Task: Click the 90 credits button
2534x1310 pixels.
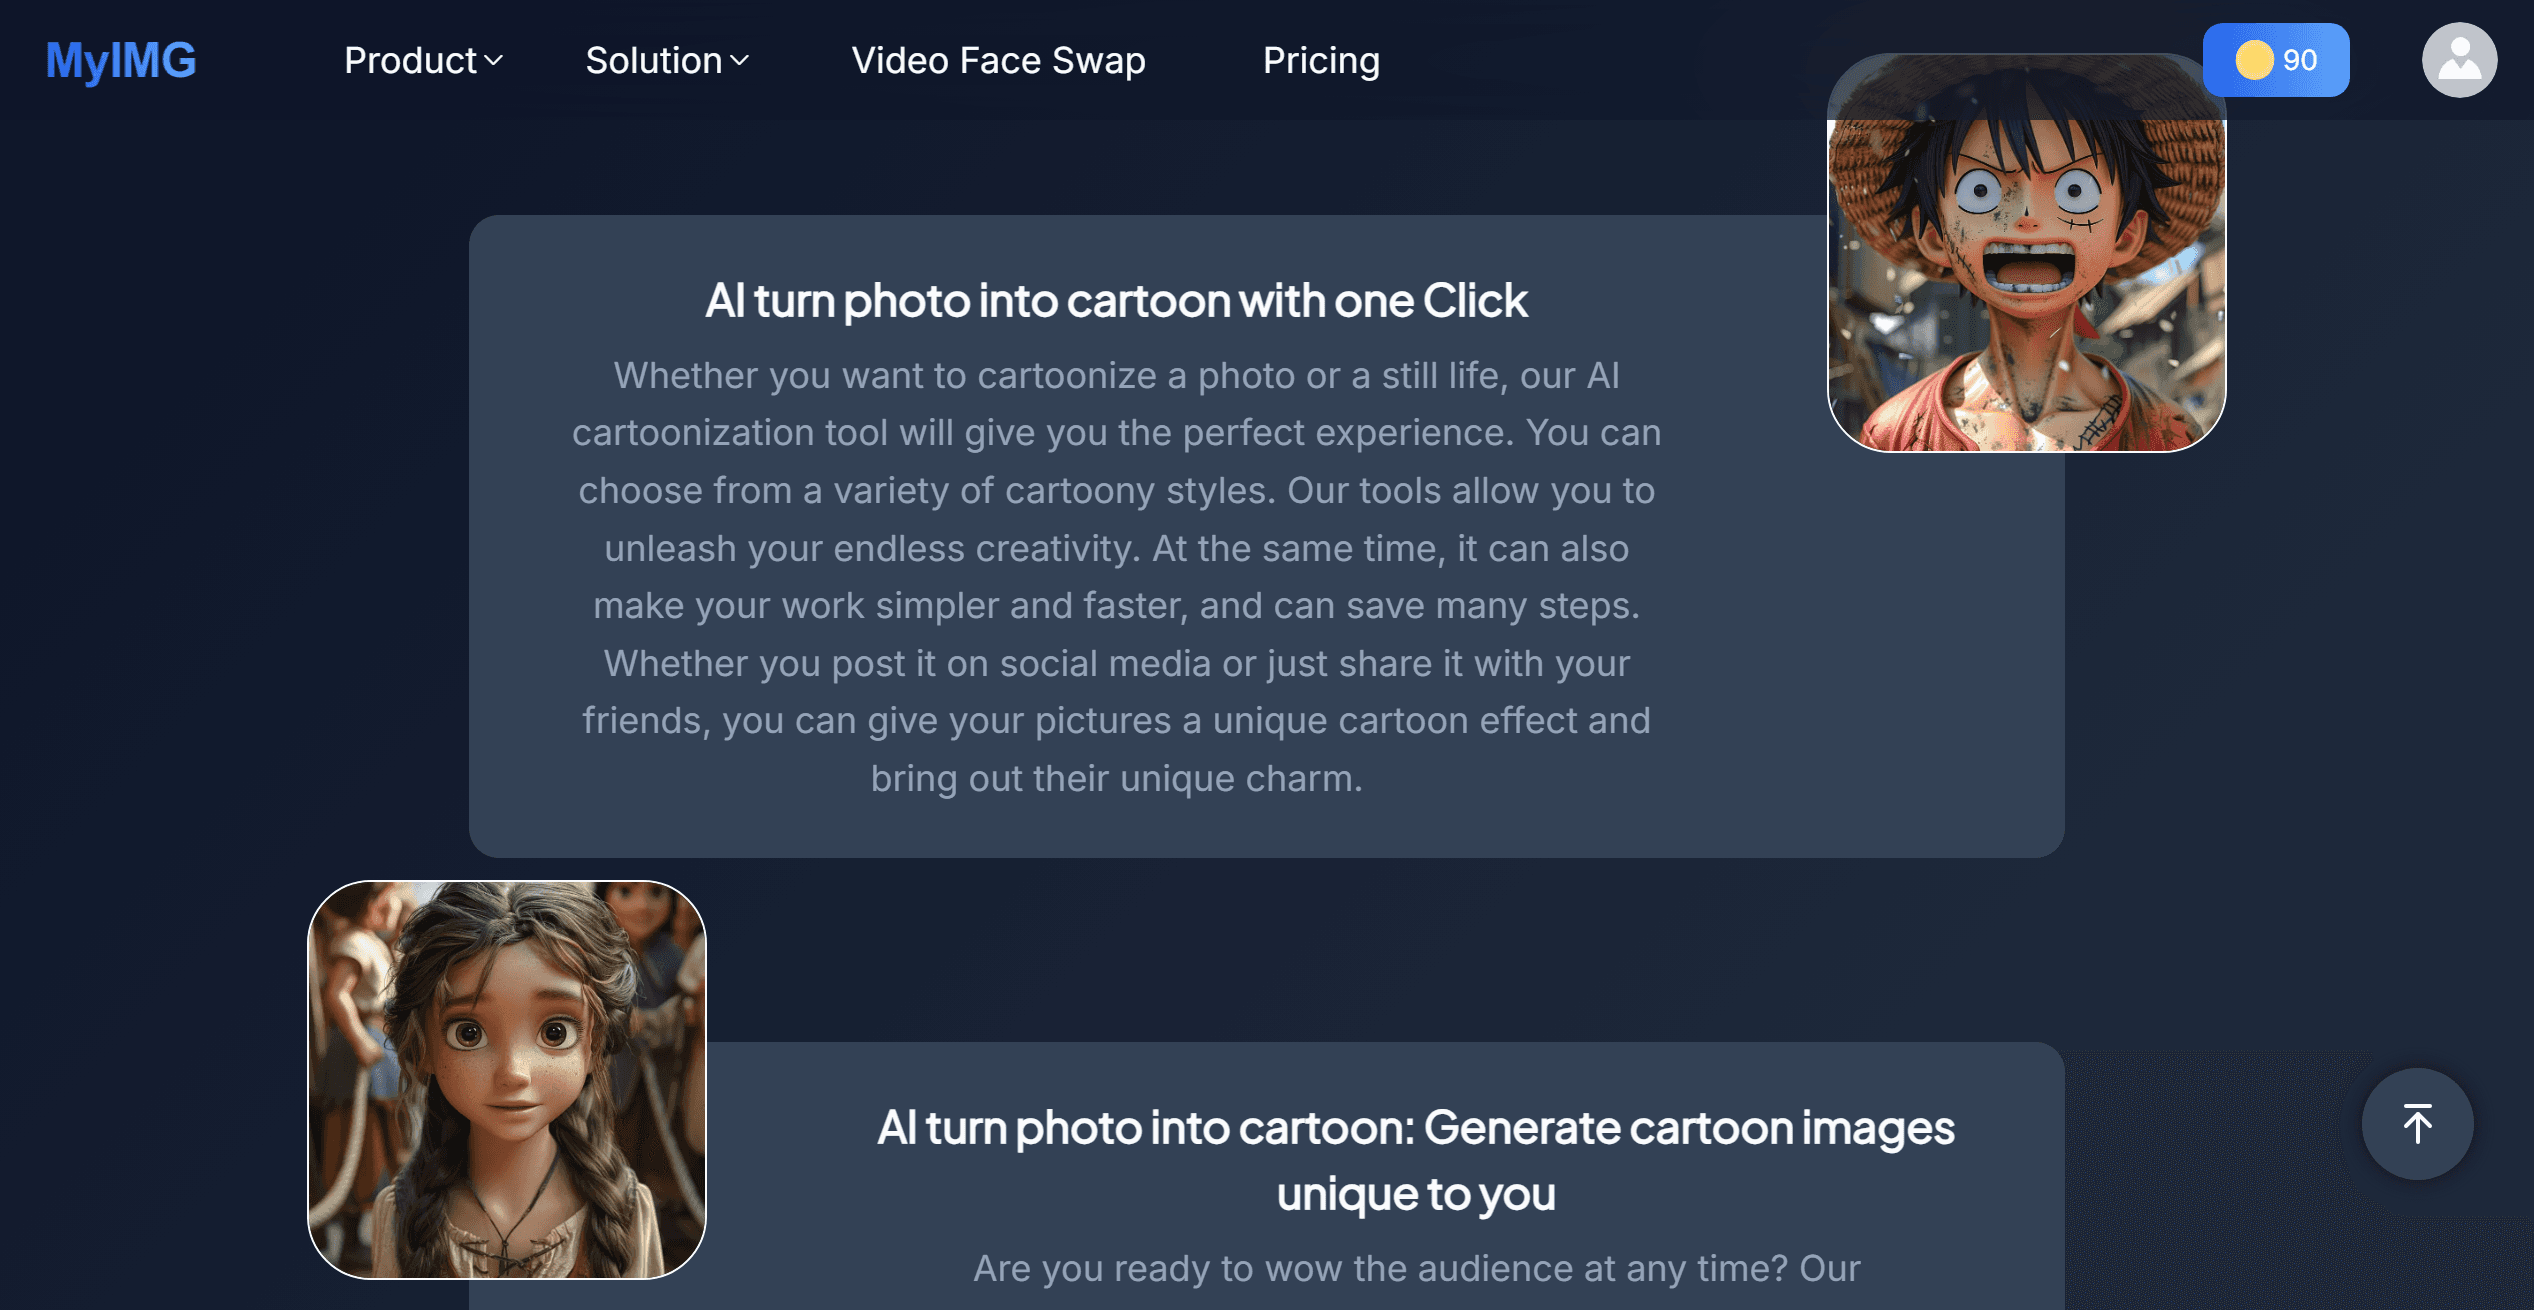Action: pos(2276,60)
